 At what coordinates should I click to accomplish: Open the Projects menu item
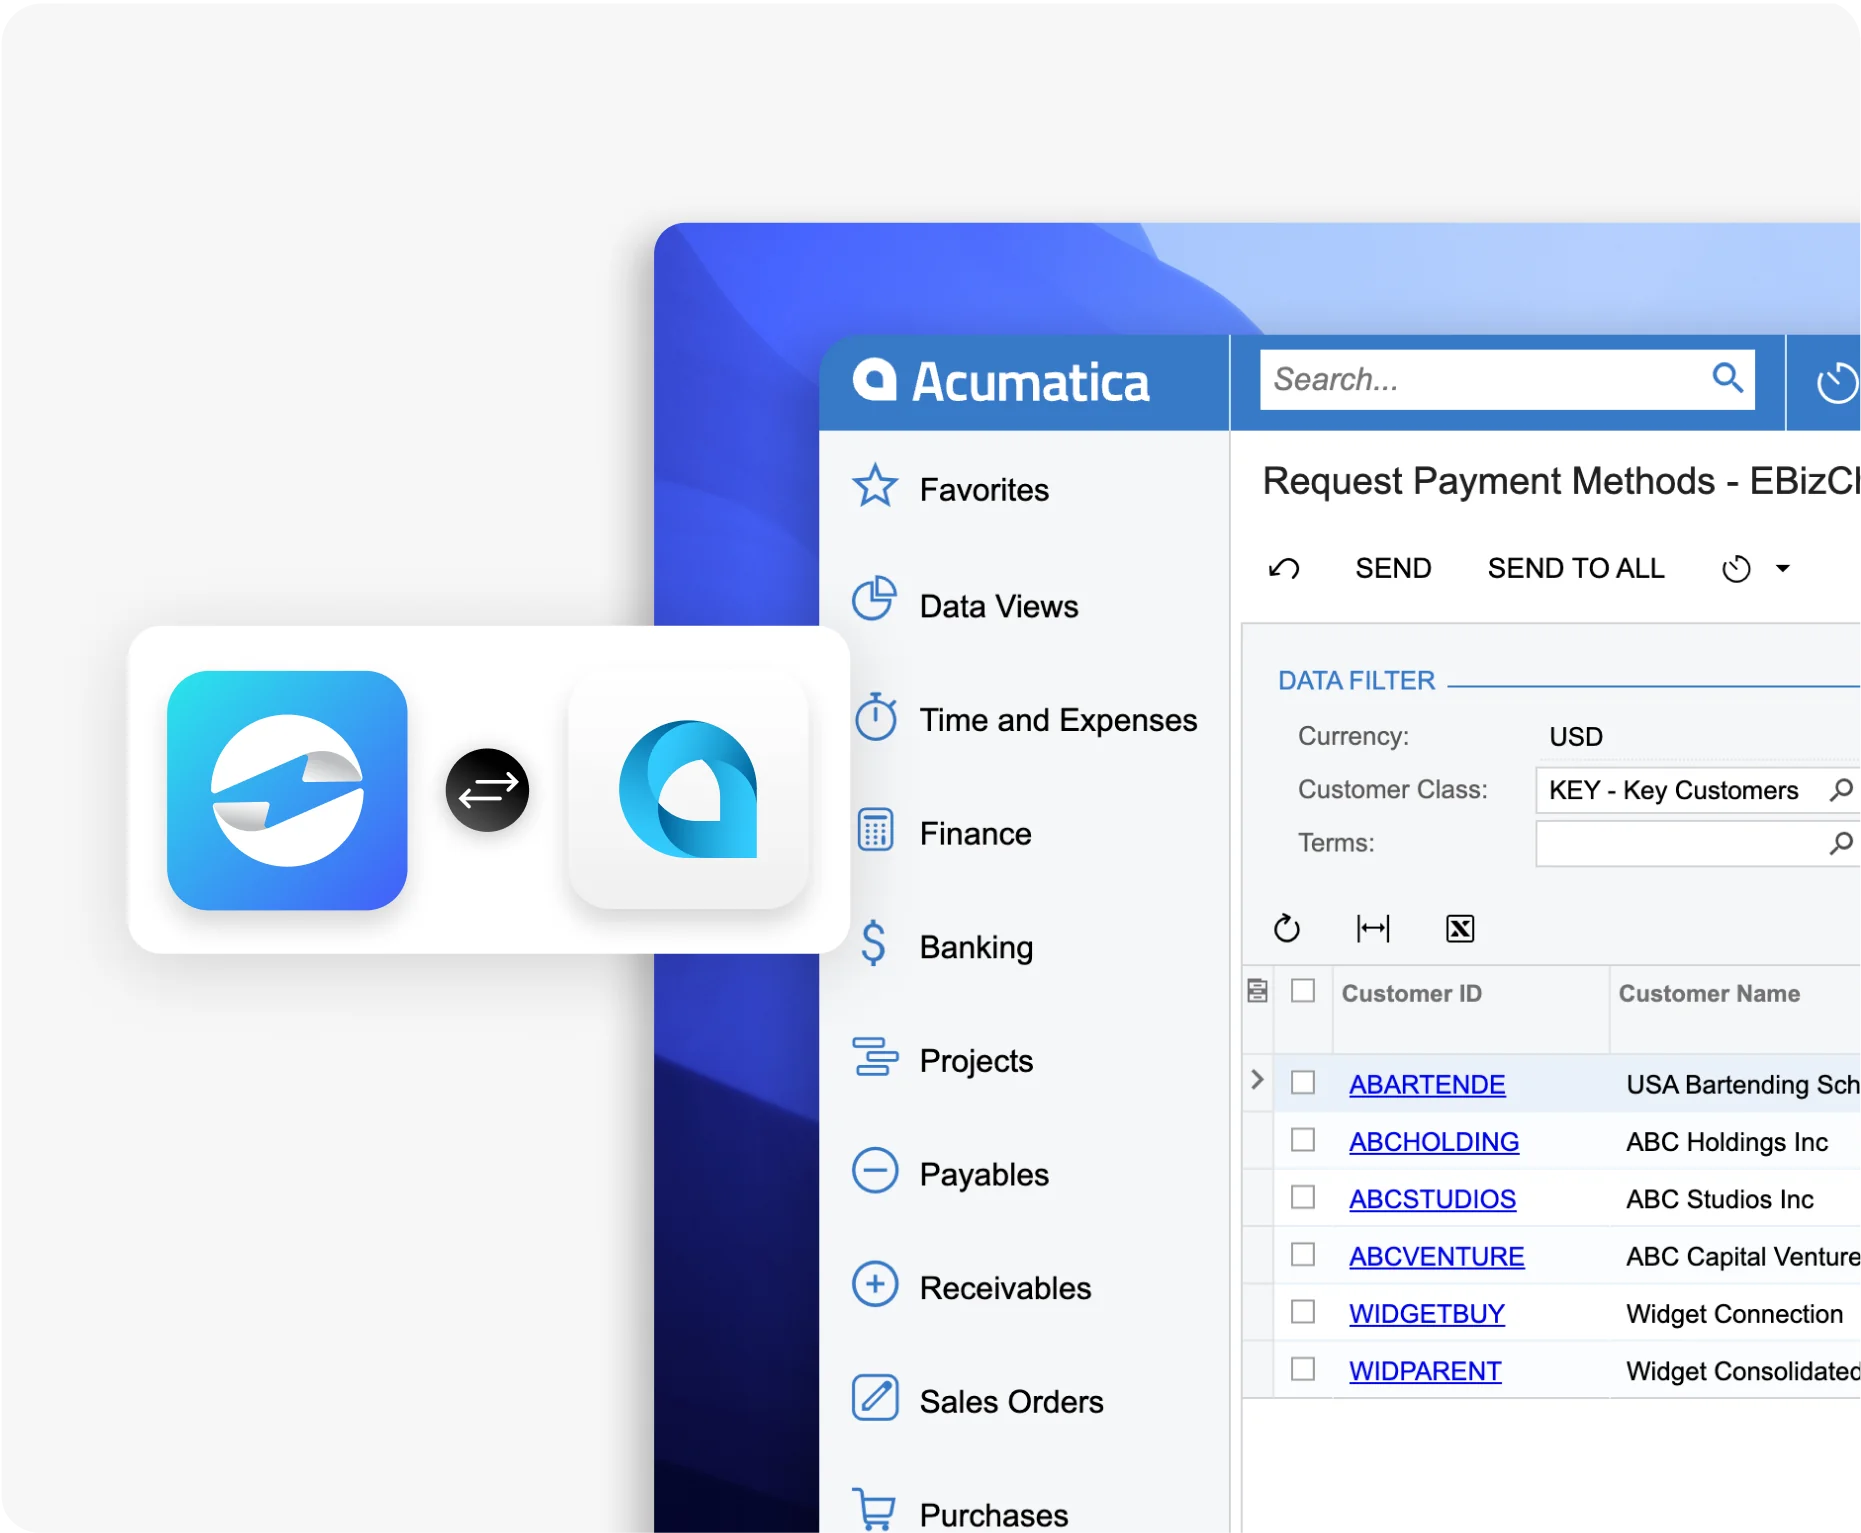pyautogui.click(x=976, y=1061)
